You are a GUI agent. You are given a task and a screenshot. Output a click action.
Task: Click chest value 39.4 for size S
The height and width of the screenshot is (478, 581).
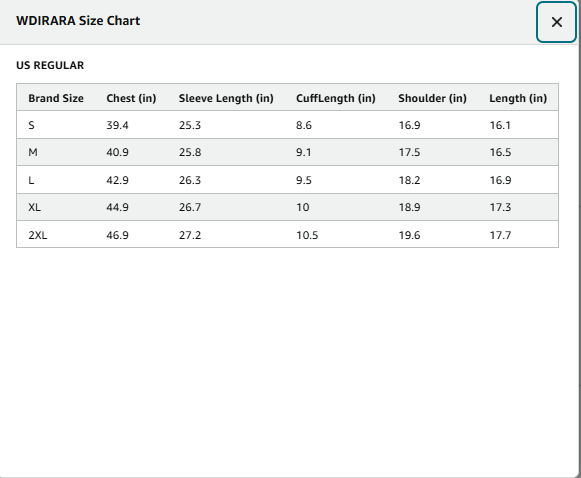(117, 125)
